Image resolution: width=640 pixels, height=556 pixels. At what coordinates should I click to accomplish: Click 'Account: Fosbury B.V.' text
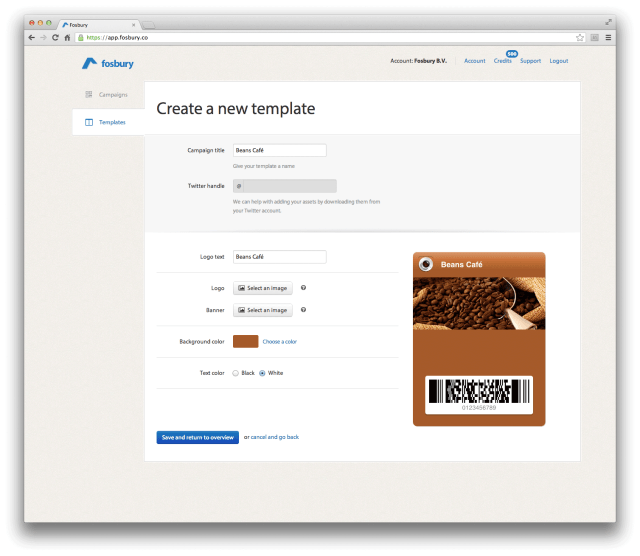(x=418, y=61)
